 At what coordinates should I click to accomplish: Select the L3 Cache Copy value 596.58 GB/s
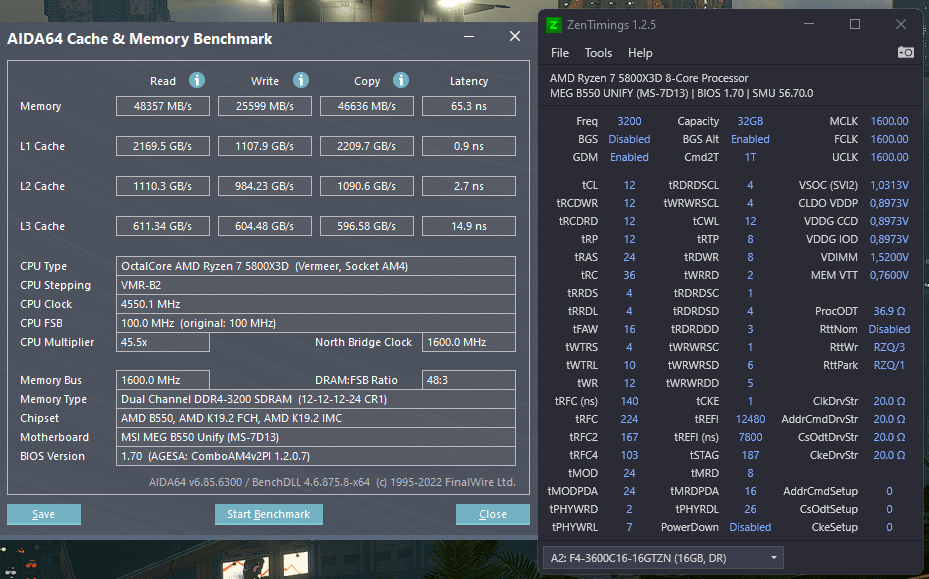coord(367,226)
